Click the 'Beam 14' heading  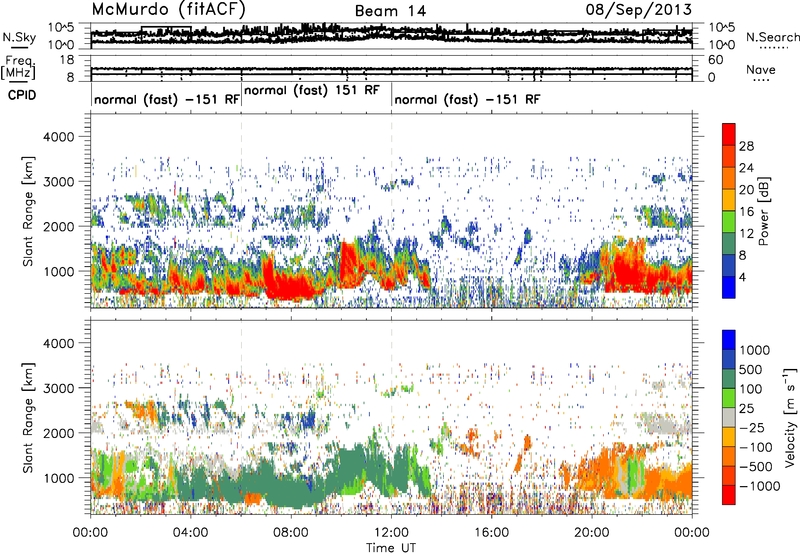[x=390, y=11]
